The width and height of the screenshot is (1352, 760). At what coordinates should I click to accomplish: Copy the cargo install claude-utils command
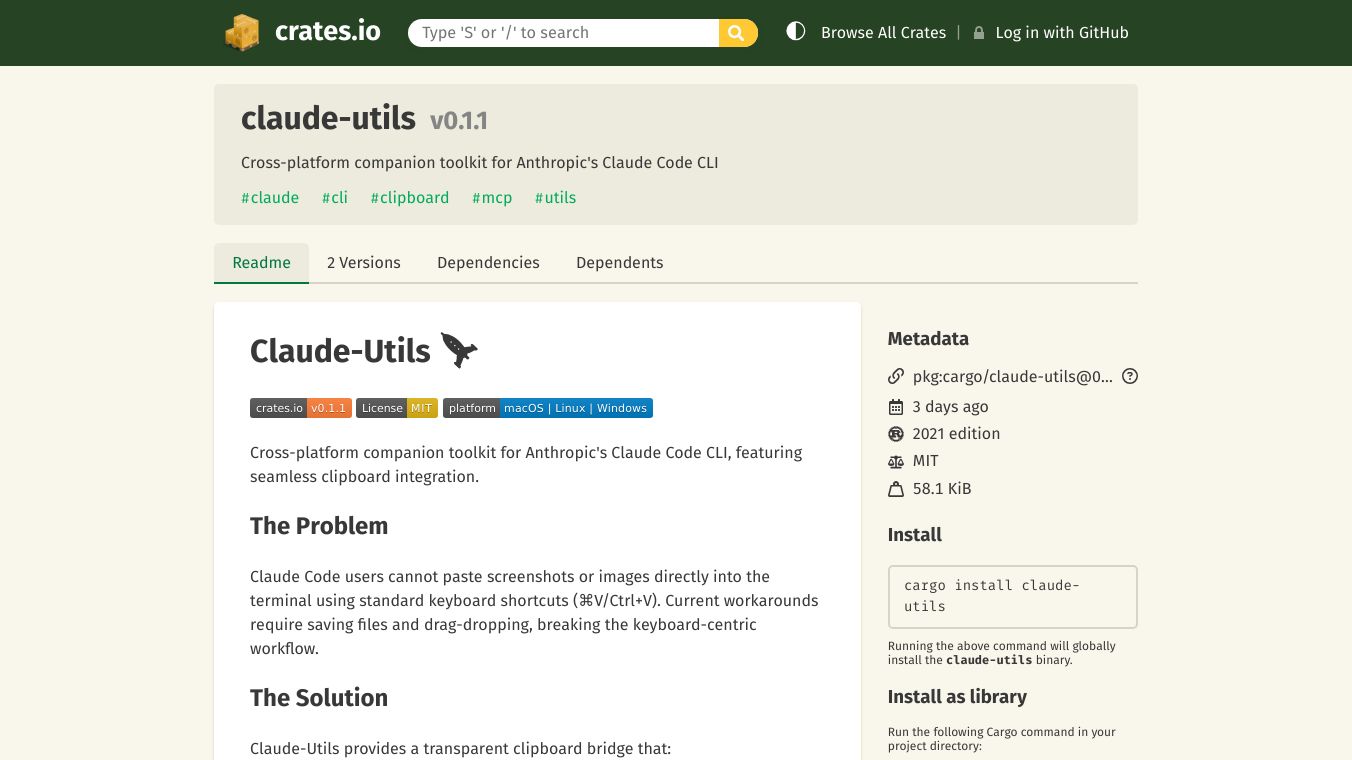pyautogui.click(x=1012, y=596)
